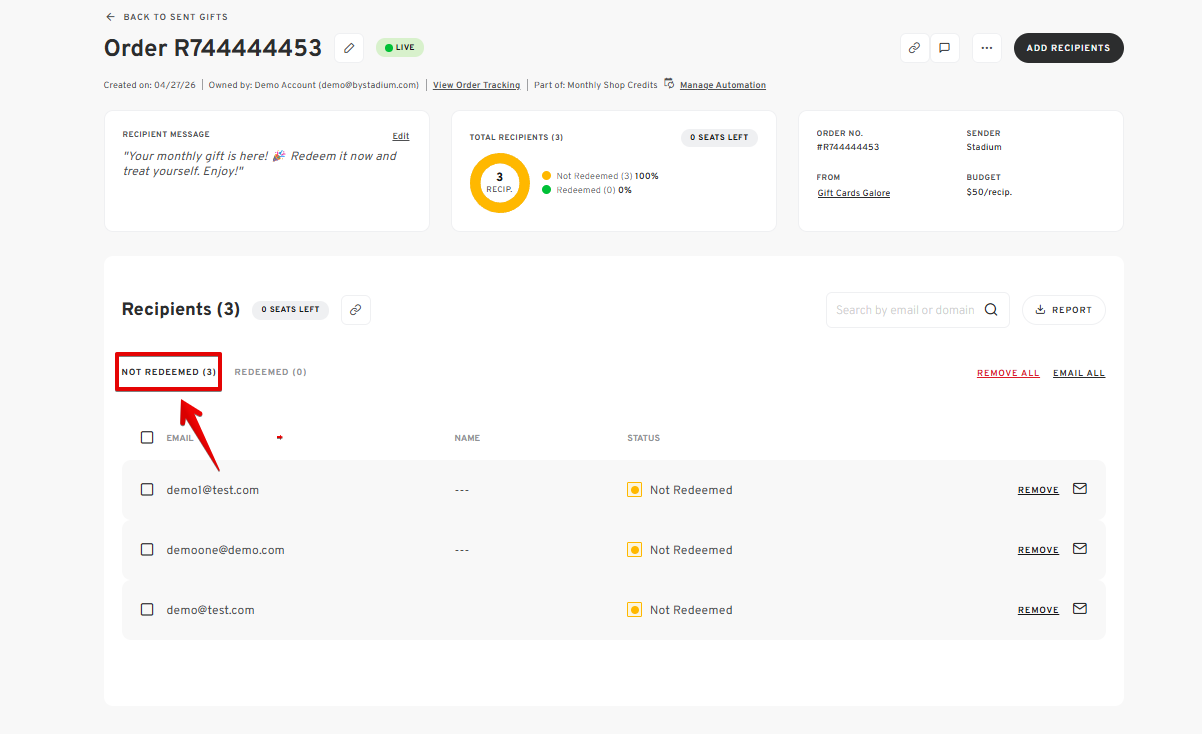Click the email demo@test.com
This screenshot has width=1202, height=734.
[x=210, y=610]
